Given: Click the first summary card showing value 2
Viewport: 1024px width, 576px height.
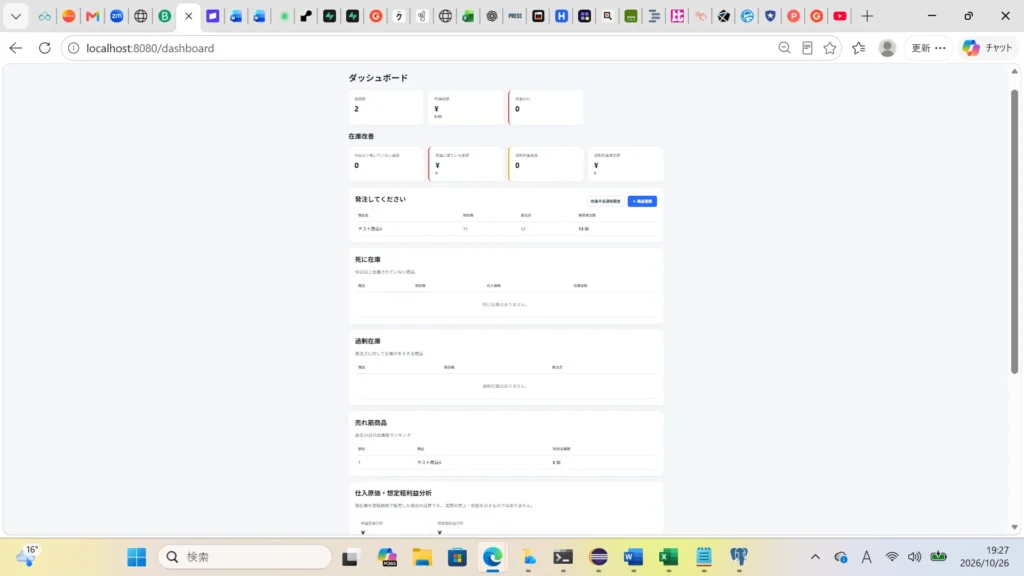Looking at the screenshot, I should tap(386, 107).
